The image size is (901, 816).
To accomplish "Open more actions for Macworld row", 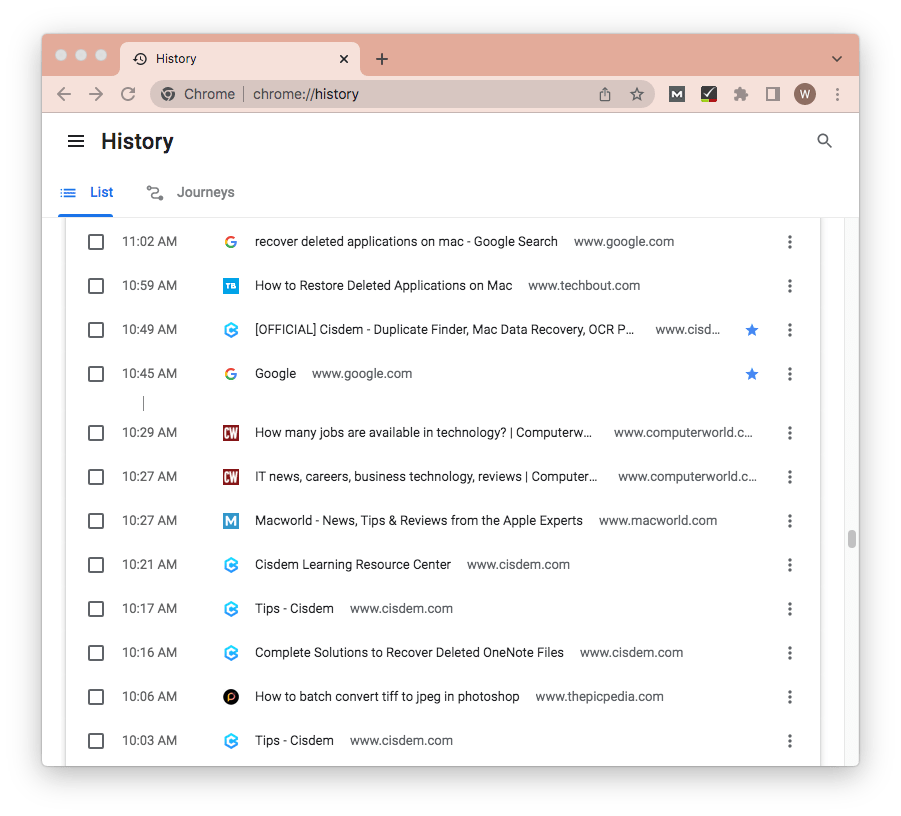I will pyautogui.click(x=790, y=521).
